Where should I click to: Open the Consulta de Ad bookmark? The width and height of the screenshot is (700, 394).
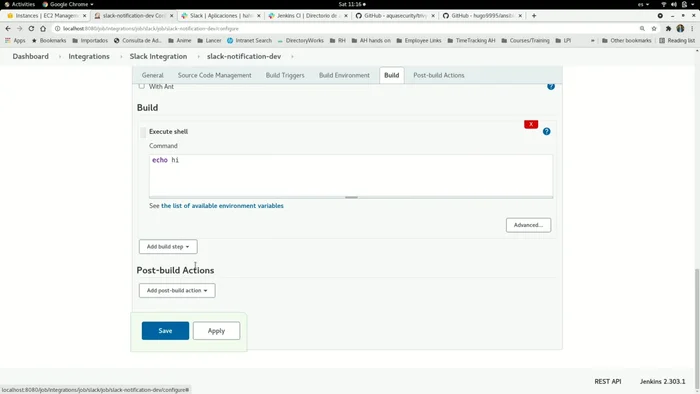pyautogui.click(x=138, y=41)
